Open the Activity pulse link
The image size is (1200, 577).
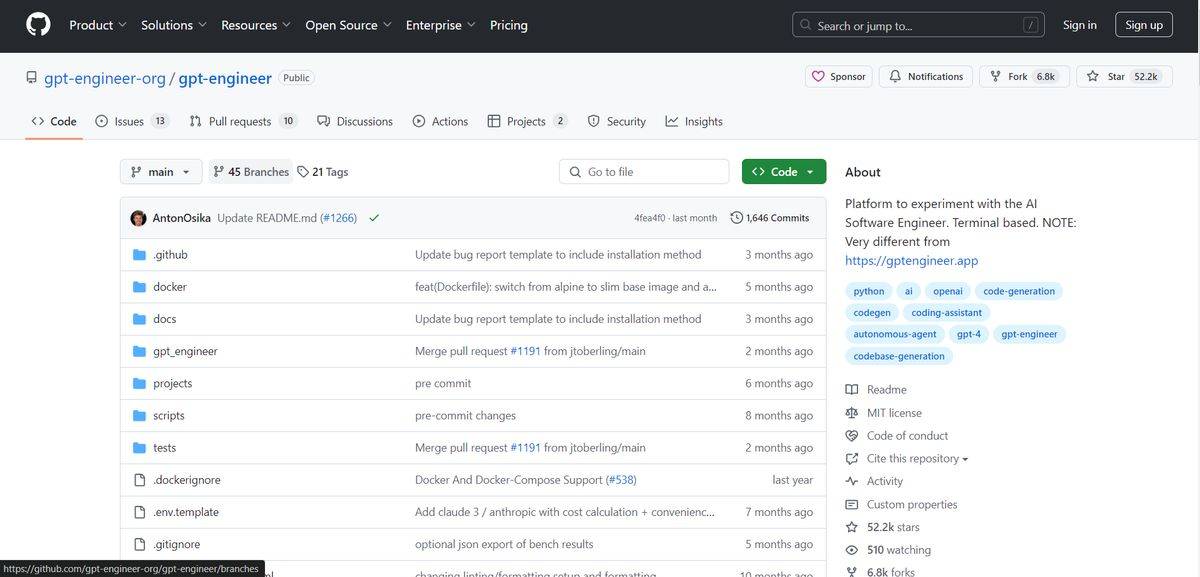click(884, 481)
